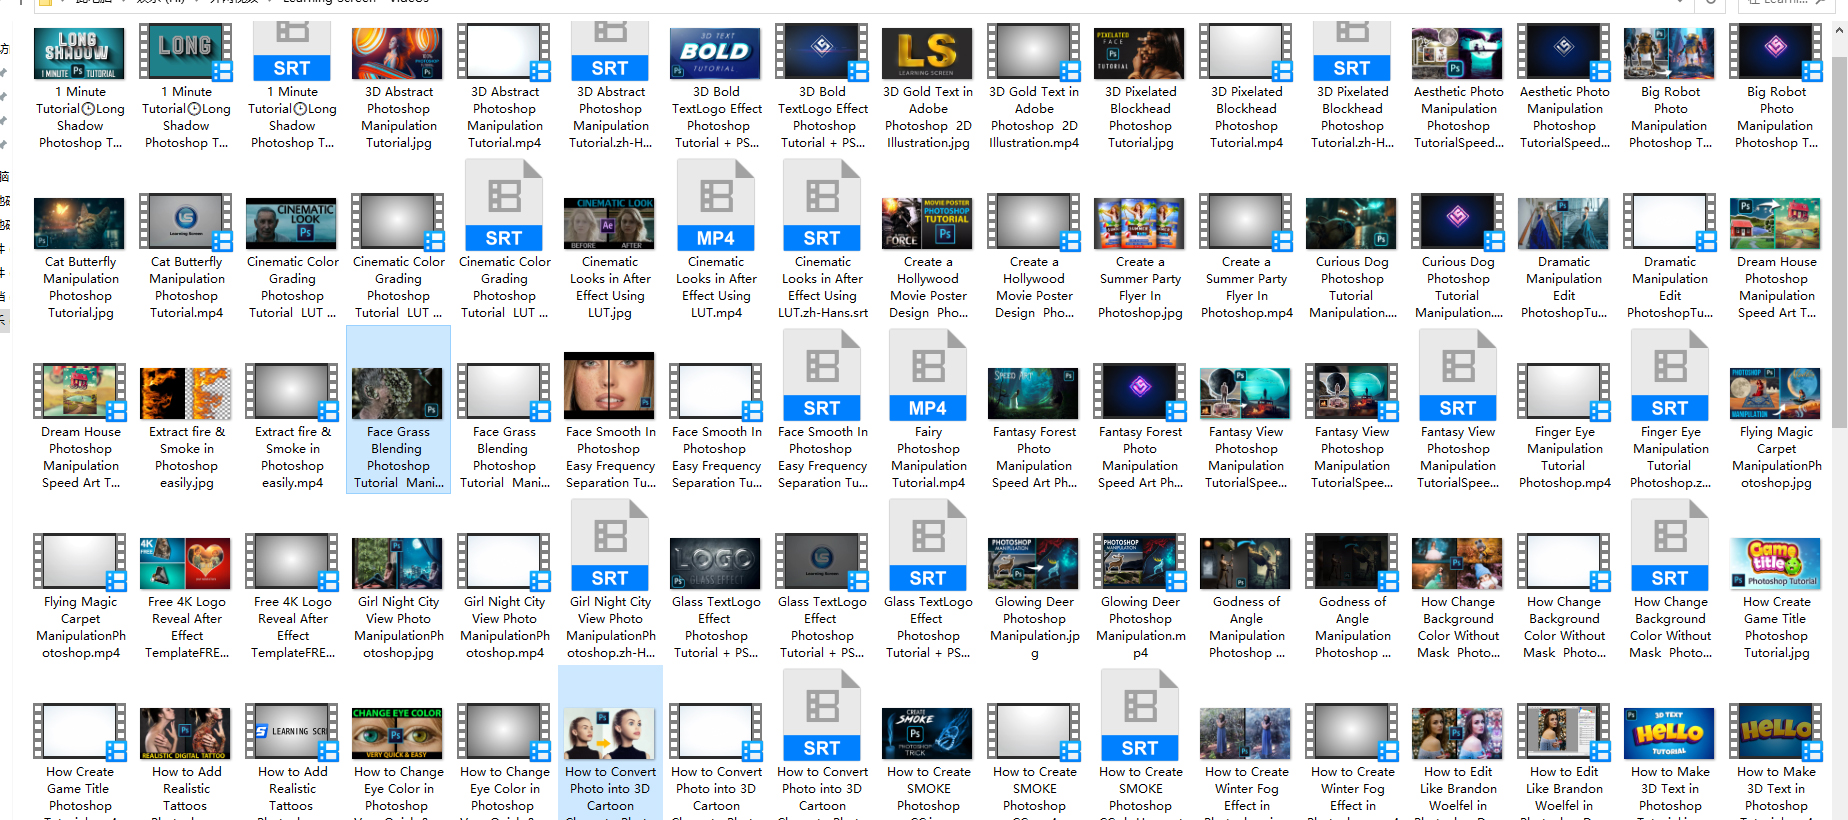Select Dream House Photoshop Manipulation video file
This screenshot has width=1848, height=820.
80,393
